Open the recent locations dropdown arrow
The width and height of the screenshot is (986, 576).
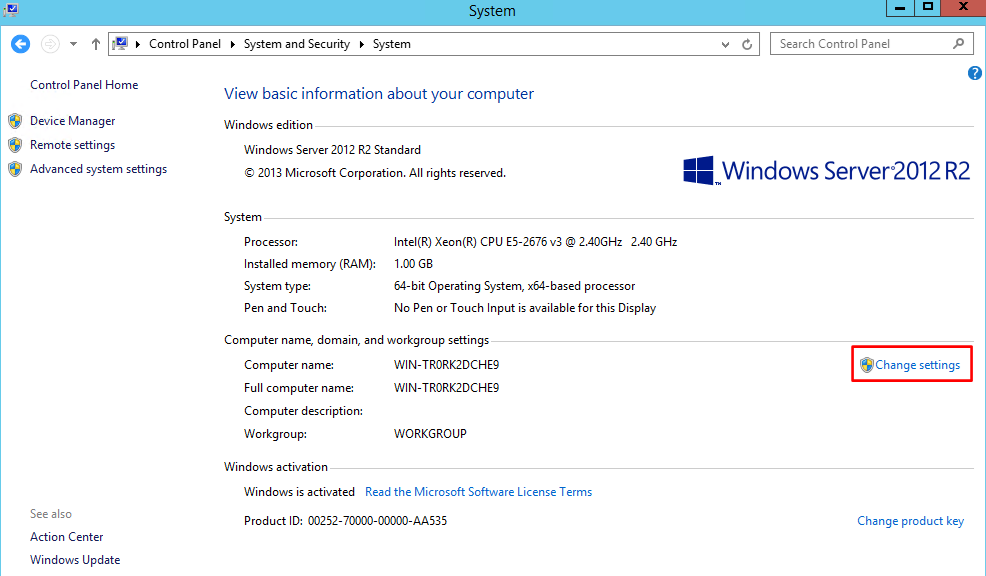pyautogui.click(x=73, y=44)
